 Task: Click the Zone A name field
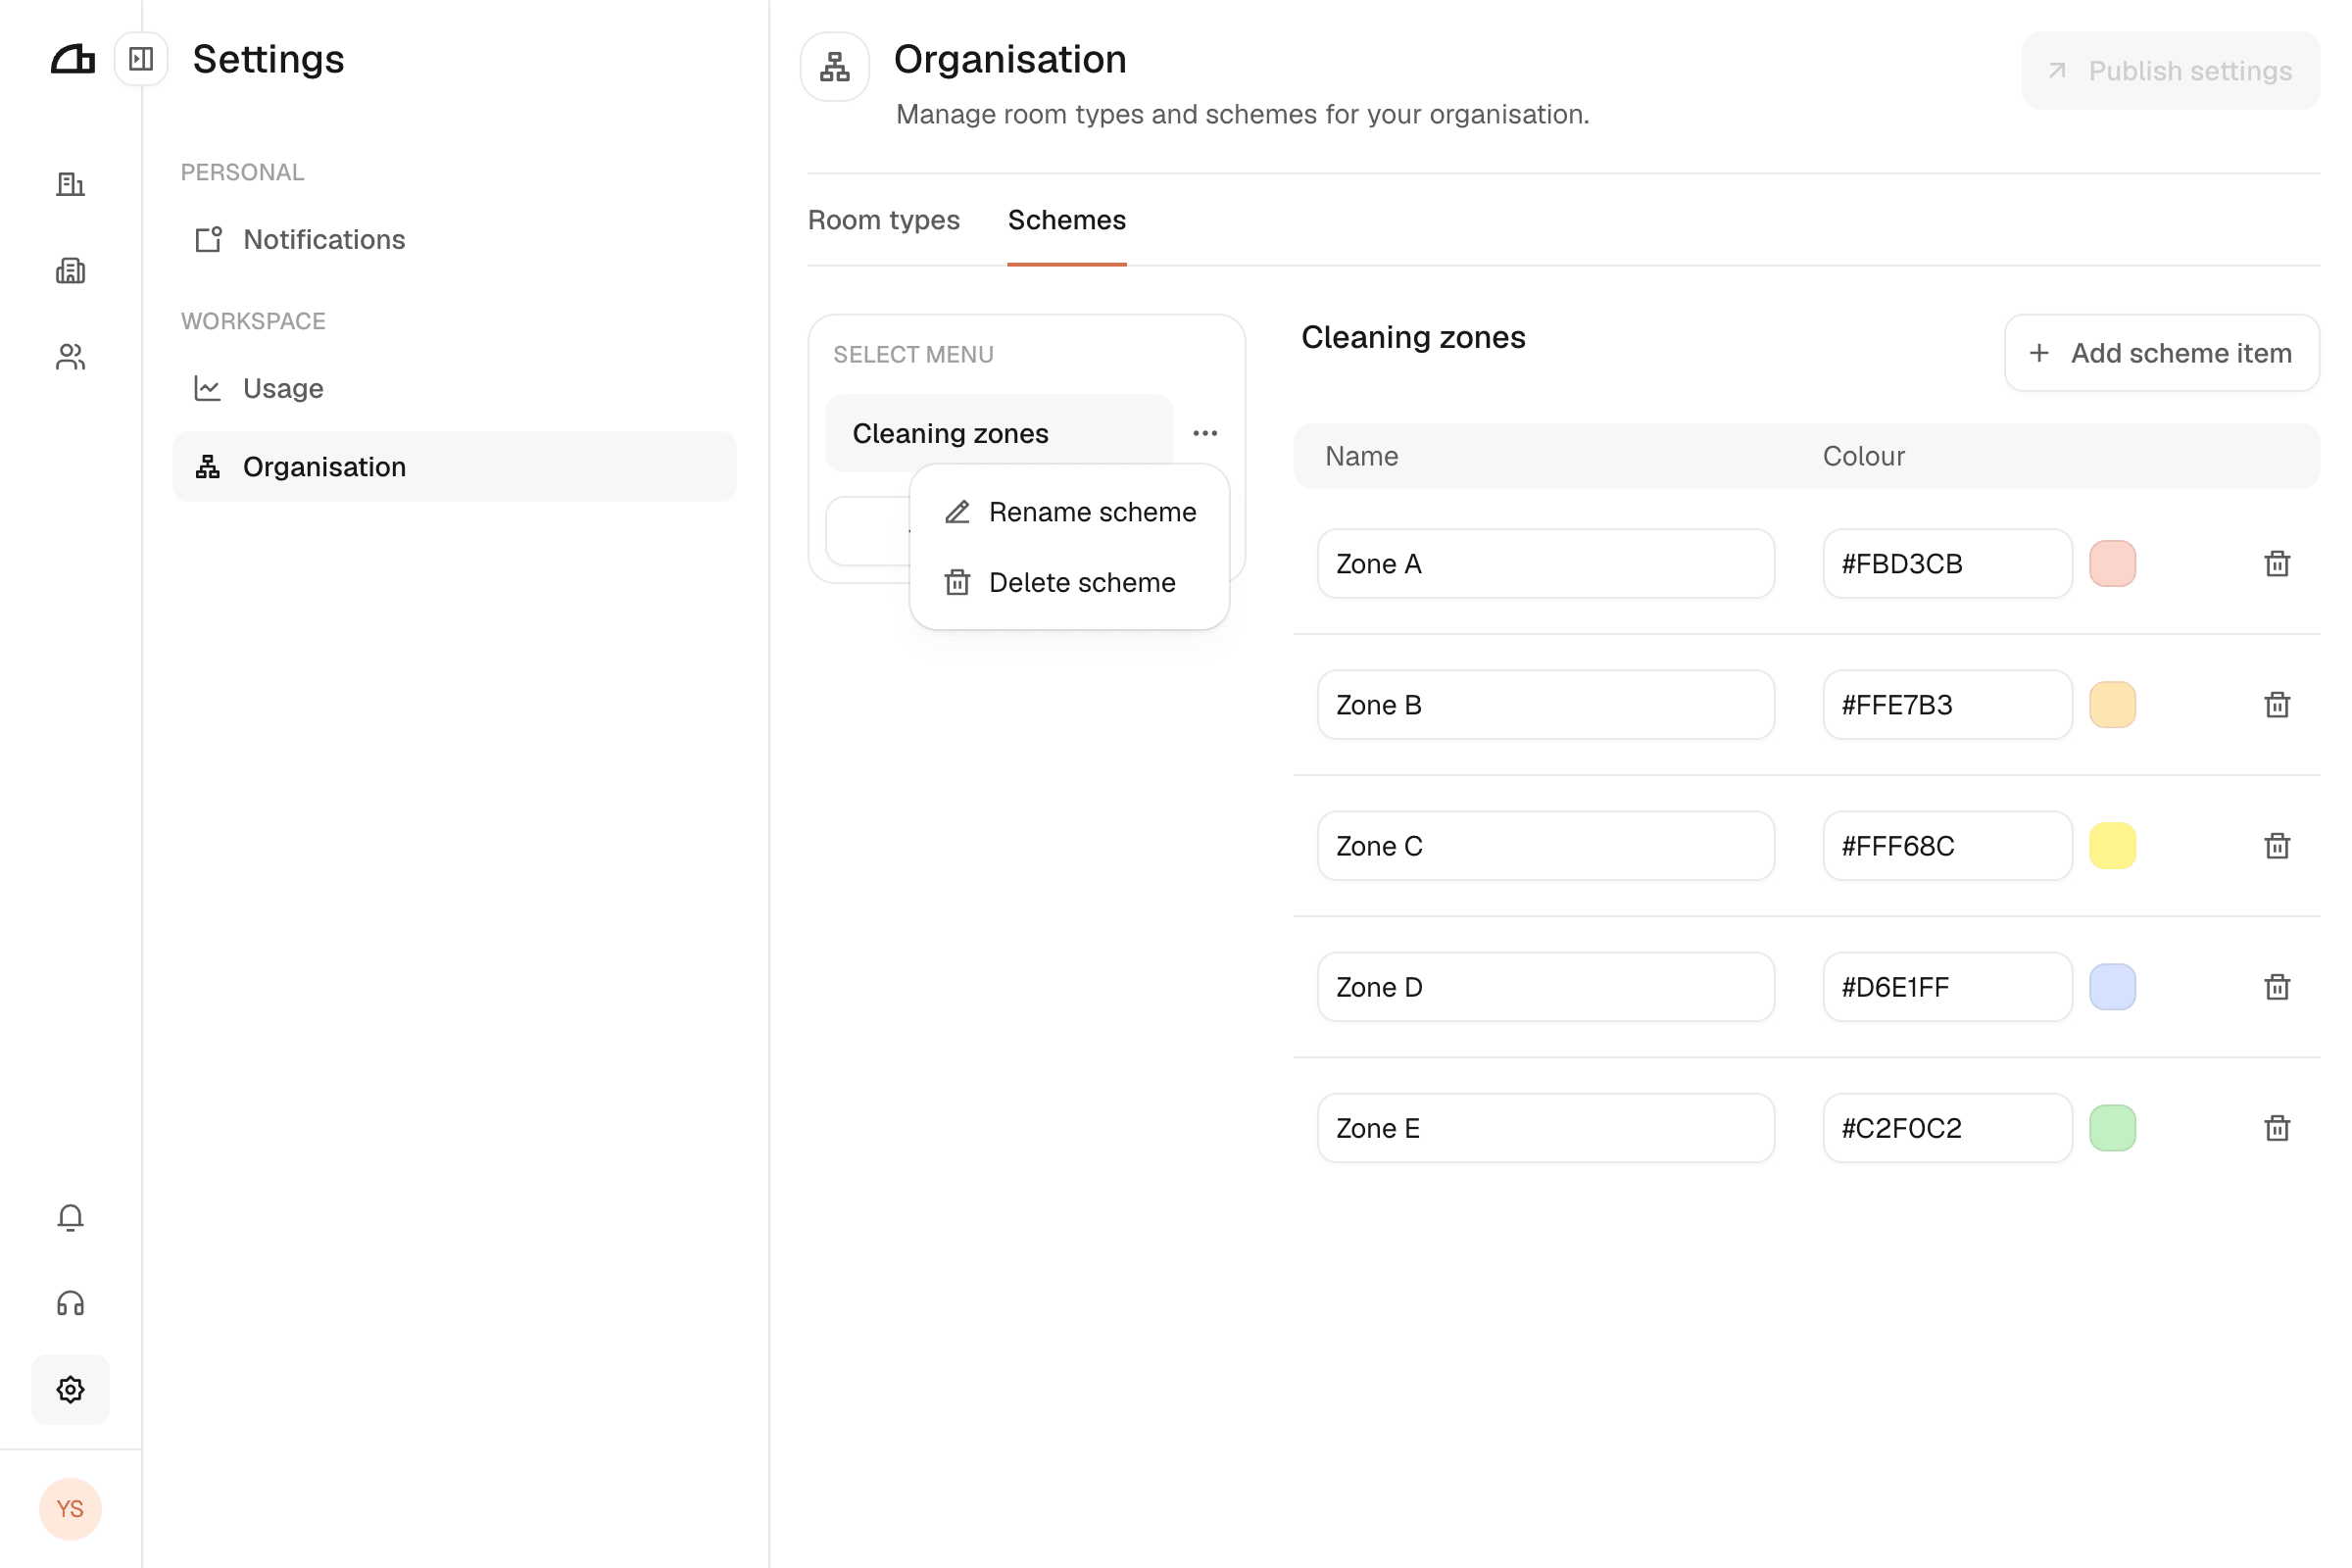click(x=1546, y=564)
